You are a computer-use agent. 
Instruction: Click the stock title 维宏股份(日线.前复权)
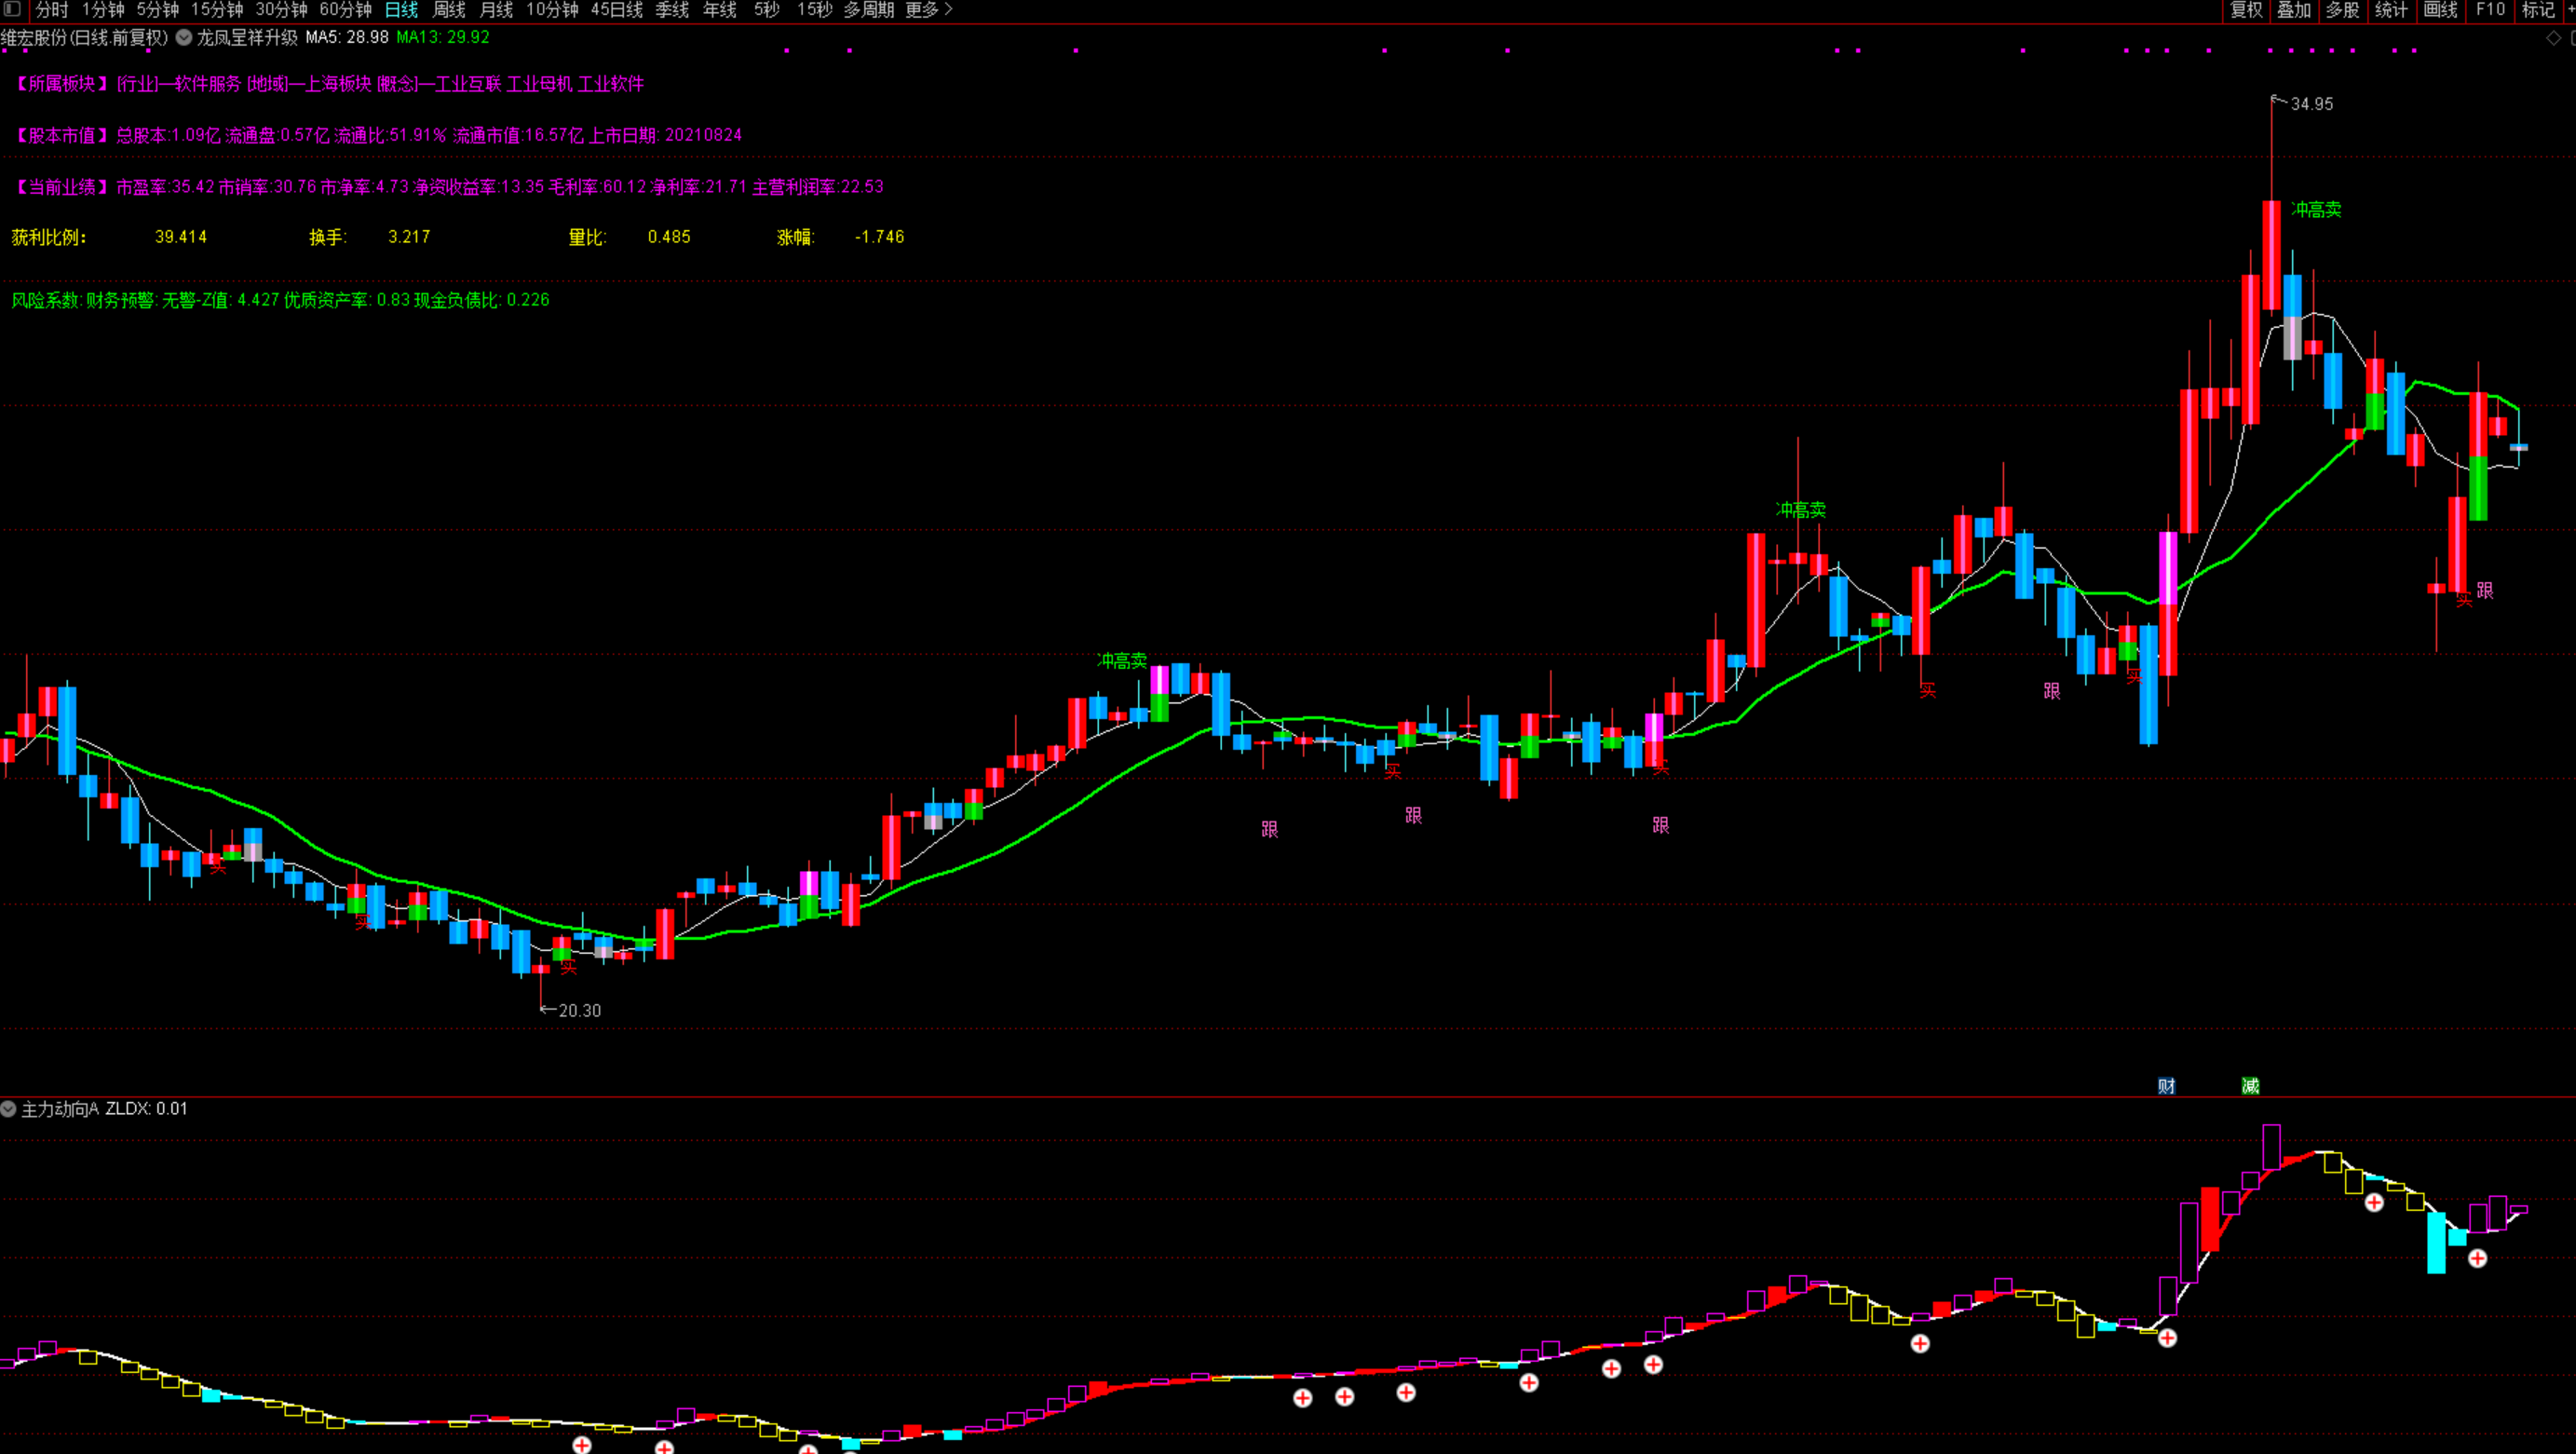[85, 37]
